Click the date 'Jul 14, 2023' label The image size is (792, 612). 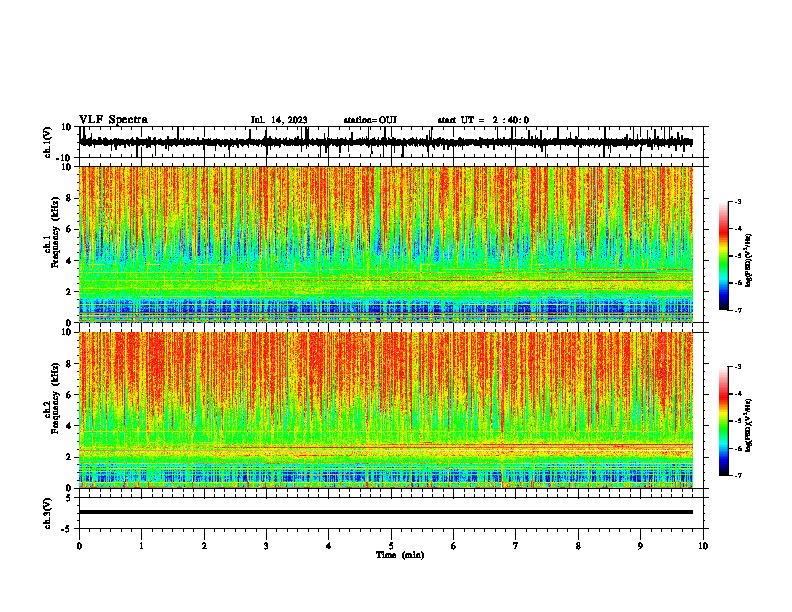(279, 120)
